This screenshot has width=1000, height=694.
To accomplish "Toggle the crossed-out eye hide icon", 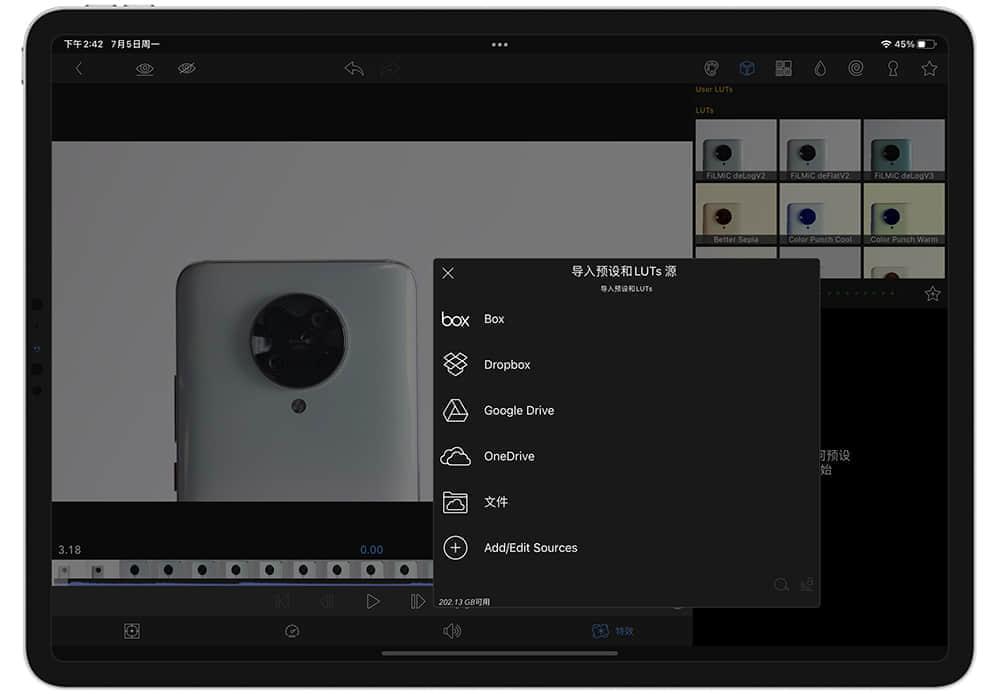I will pos(187,68).
